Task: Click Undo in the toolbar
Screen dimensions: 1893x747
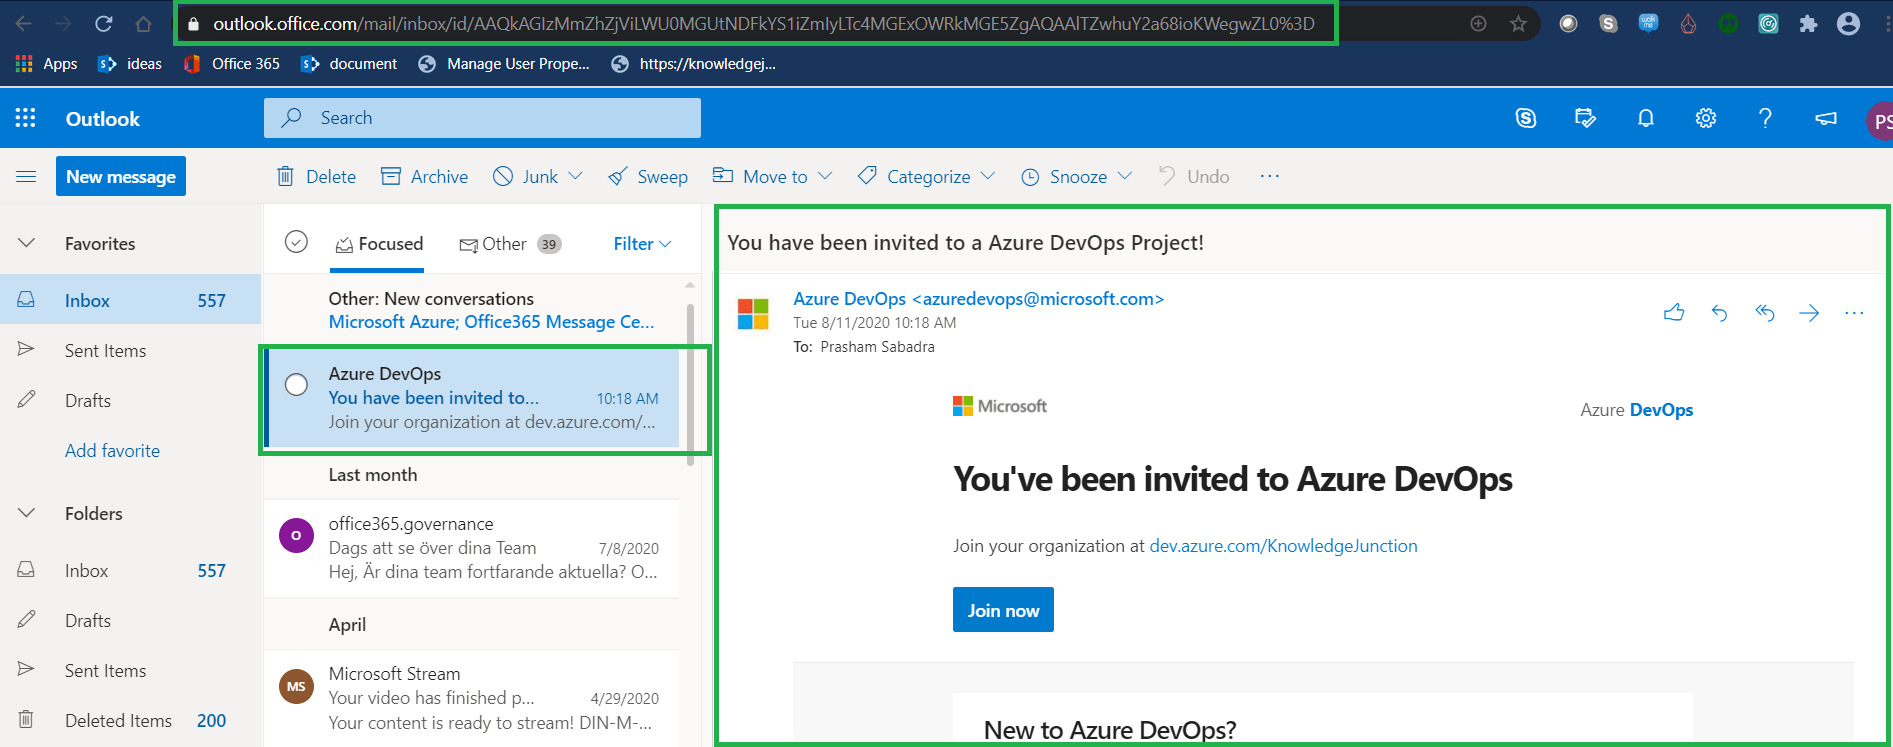Action: tap(1194, 176)
